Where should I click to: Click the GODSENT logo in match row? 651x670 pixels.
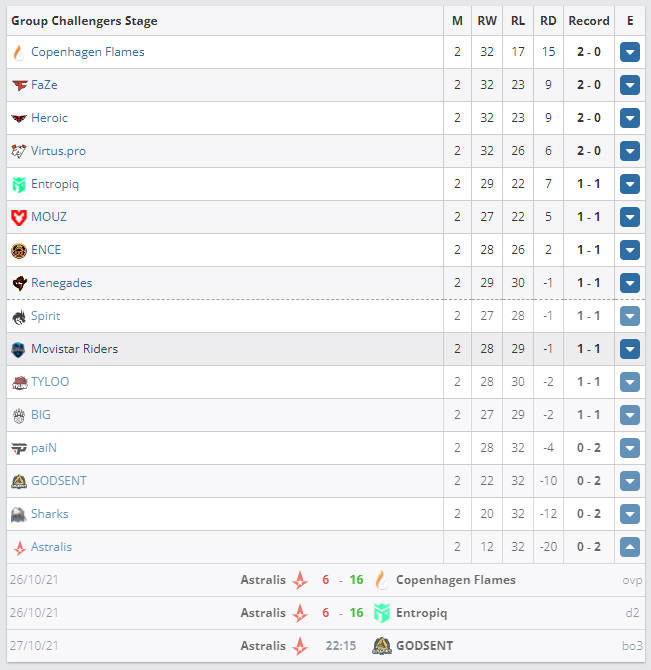381,646
